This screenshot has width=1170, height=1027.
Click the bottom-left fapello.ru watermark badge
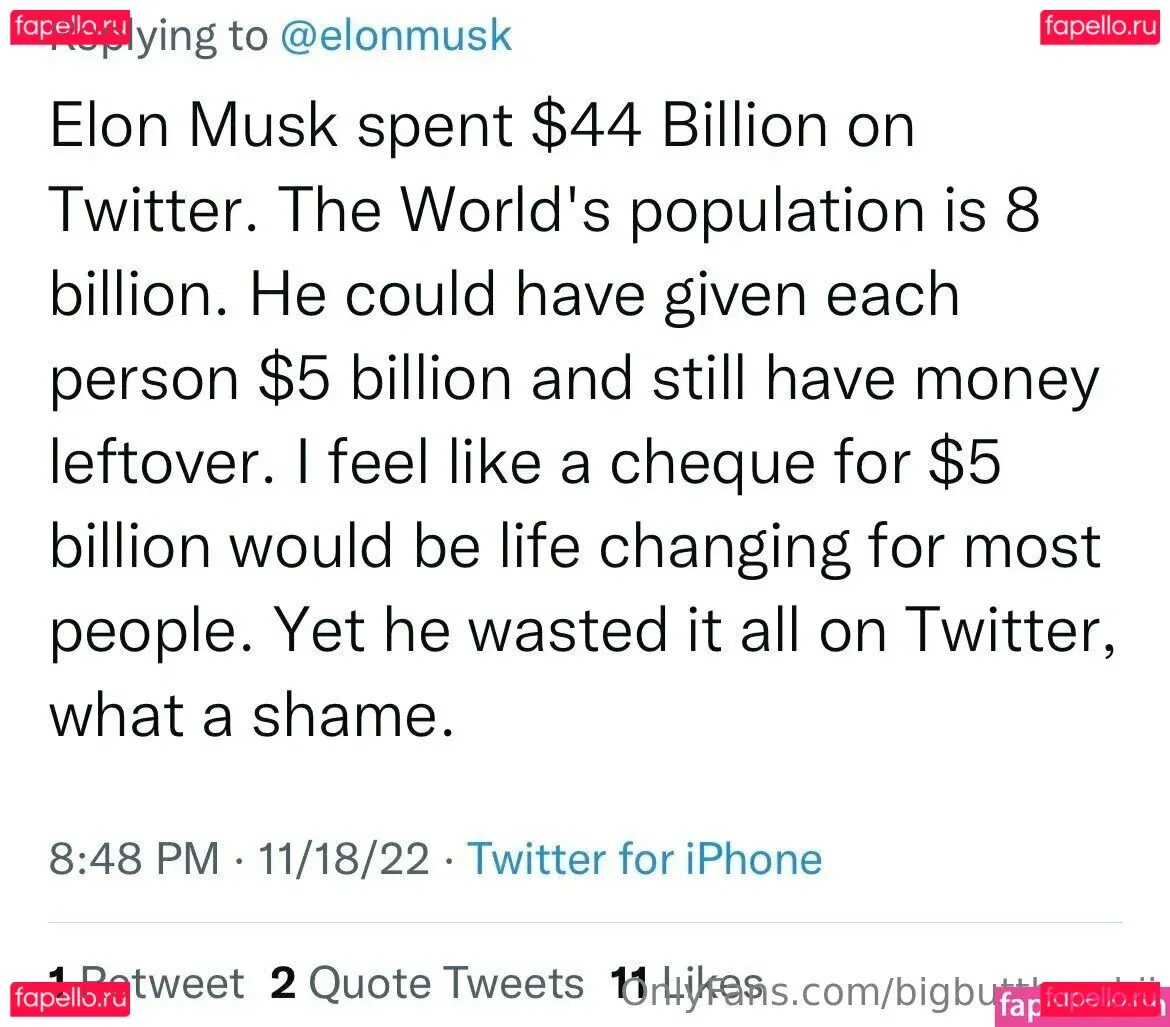pos(70,998)
